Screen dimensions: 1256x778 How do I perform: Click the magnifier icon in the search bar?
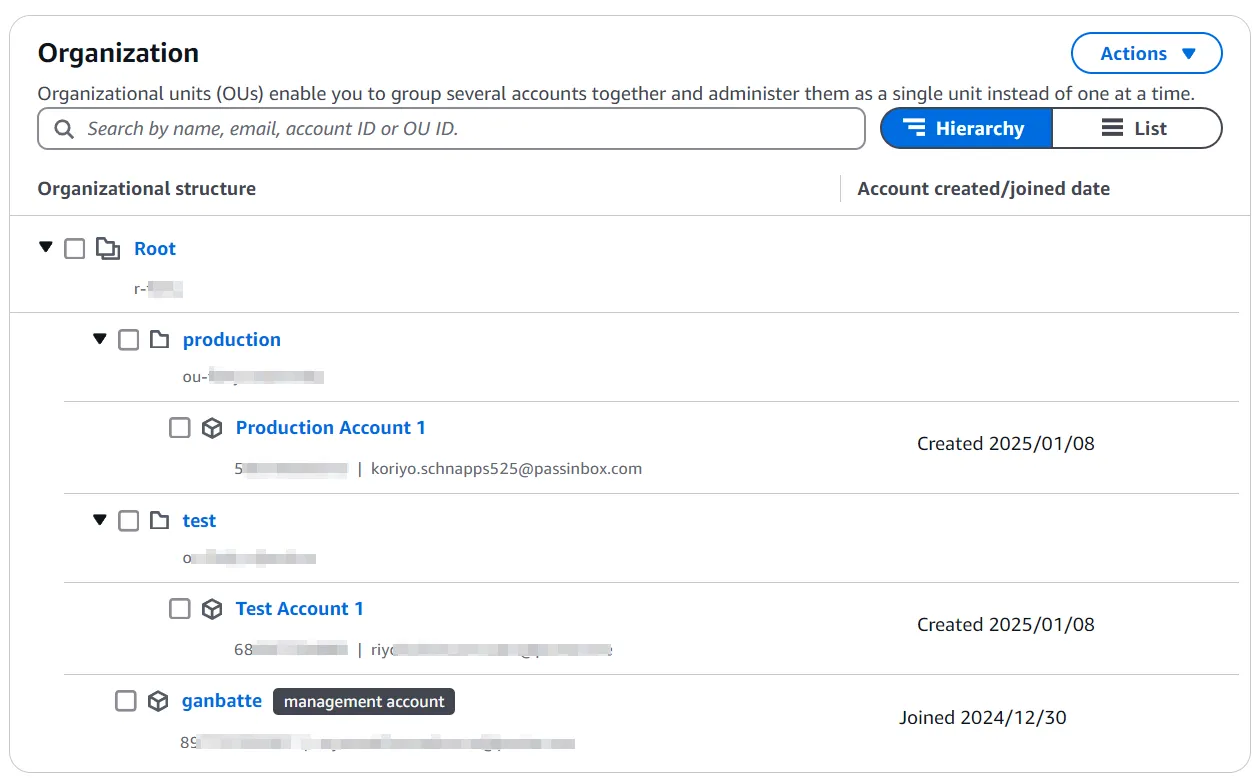click(x=62, y=128)
